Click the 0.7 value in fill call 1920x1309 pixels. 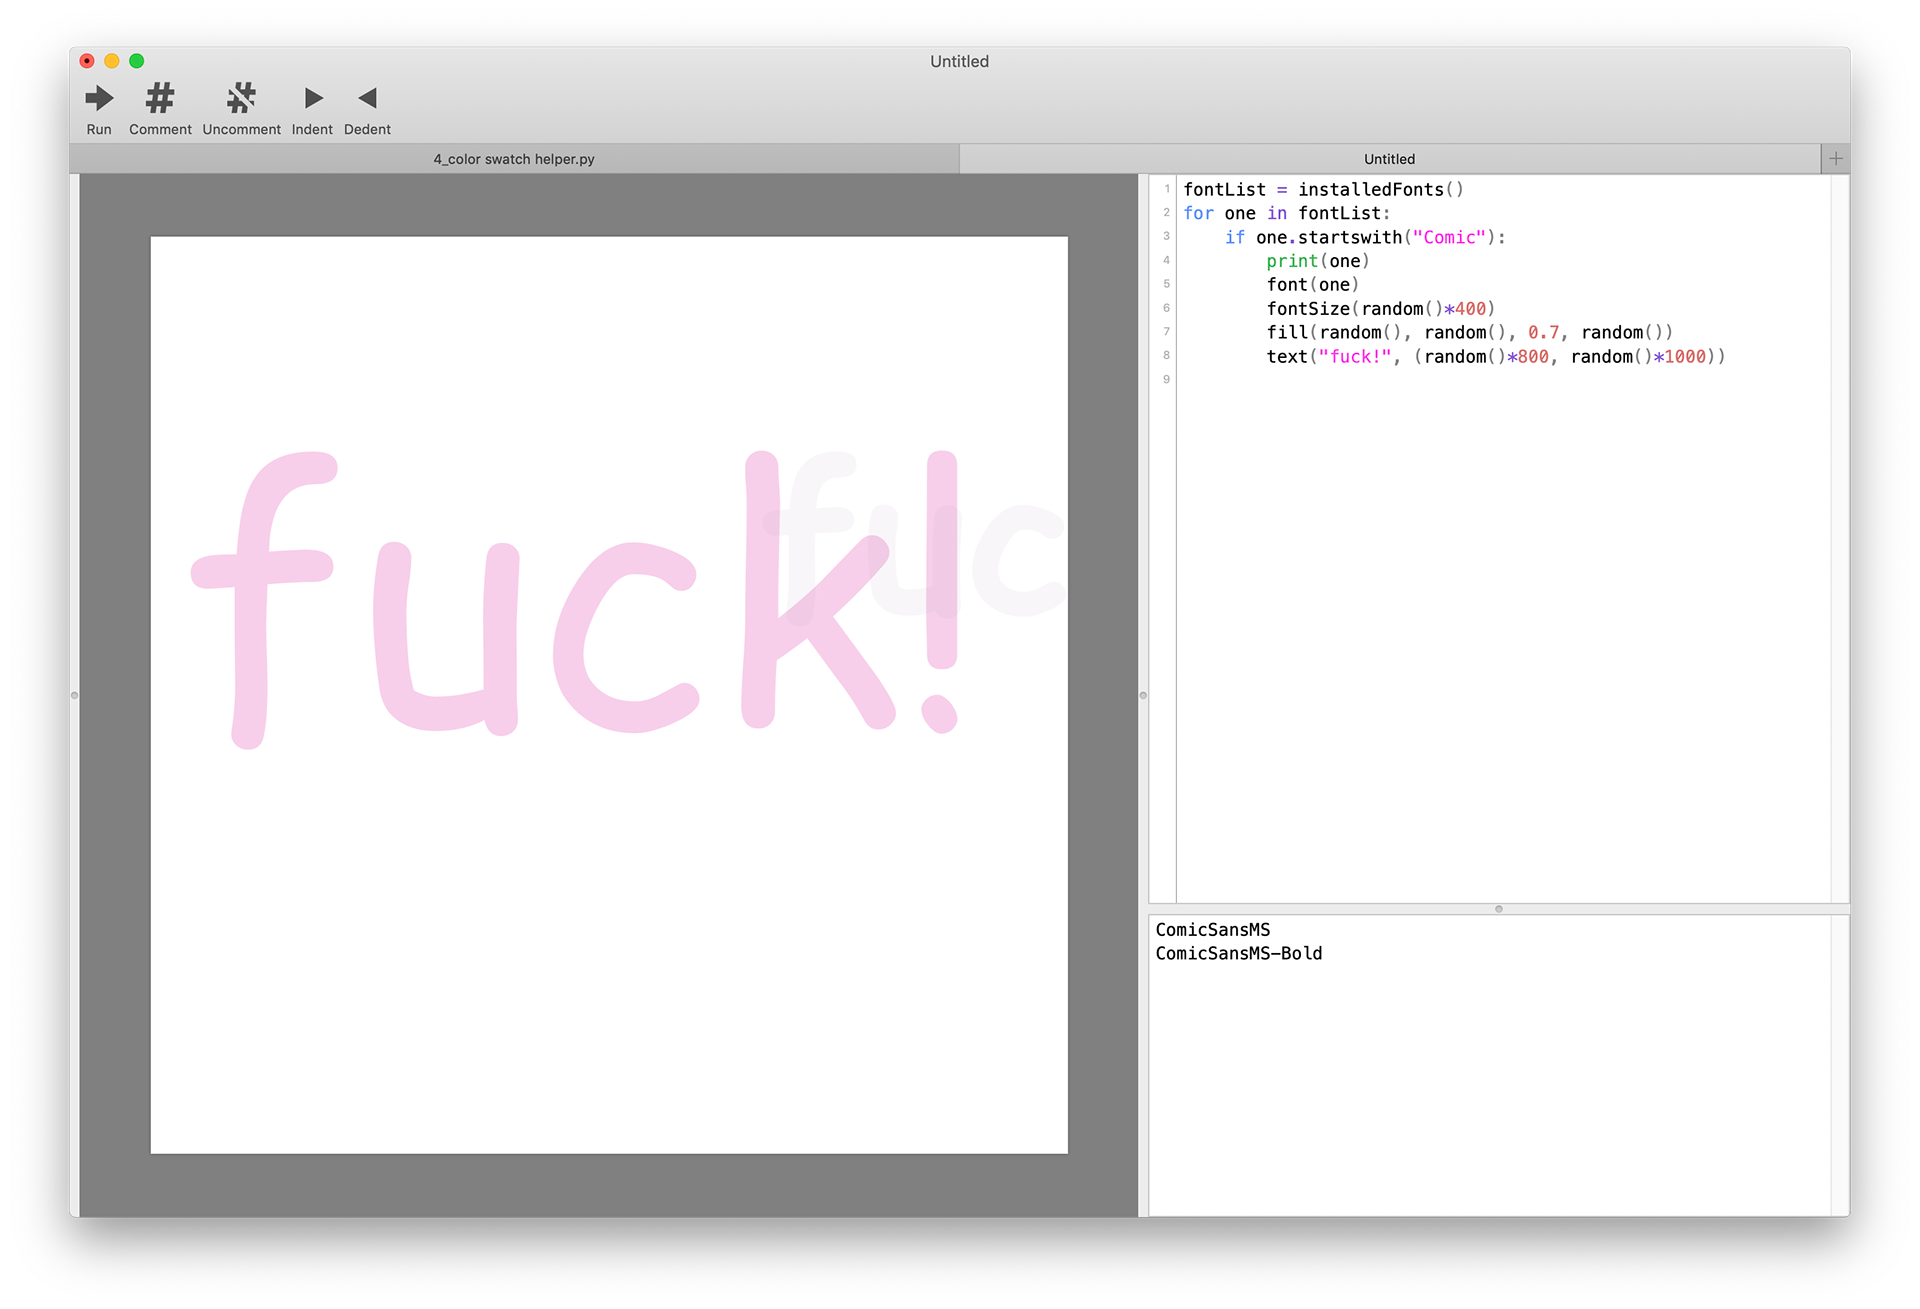(1543, 333)
